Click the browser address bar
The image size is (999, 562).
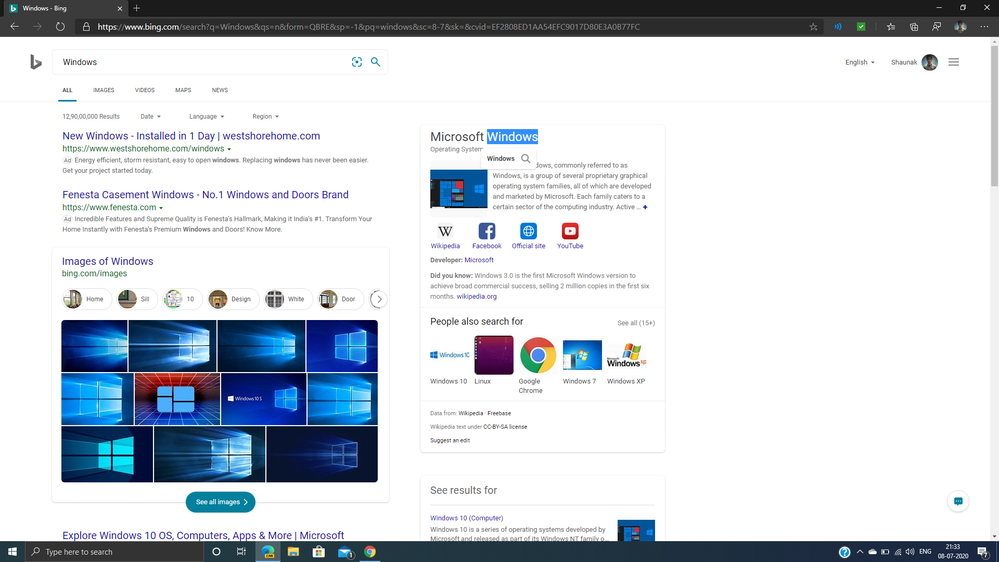coord(446,27)
